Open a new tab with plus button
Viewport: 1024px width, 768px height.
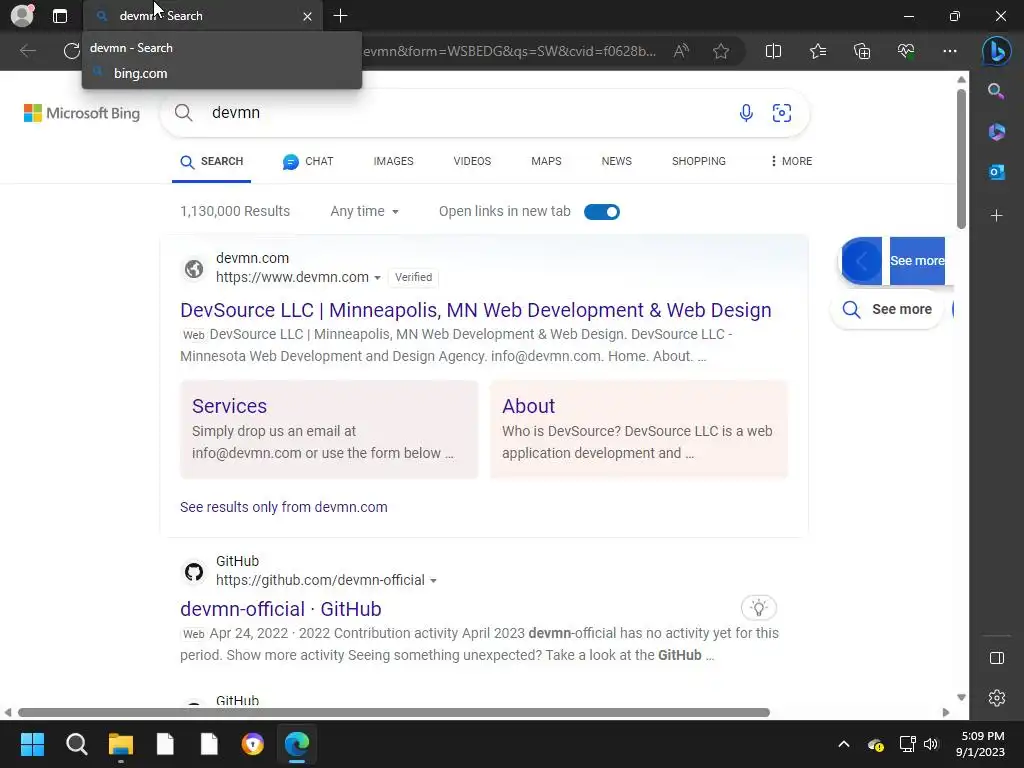point(340,16)
